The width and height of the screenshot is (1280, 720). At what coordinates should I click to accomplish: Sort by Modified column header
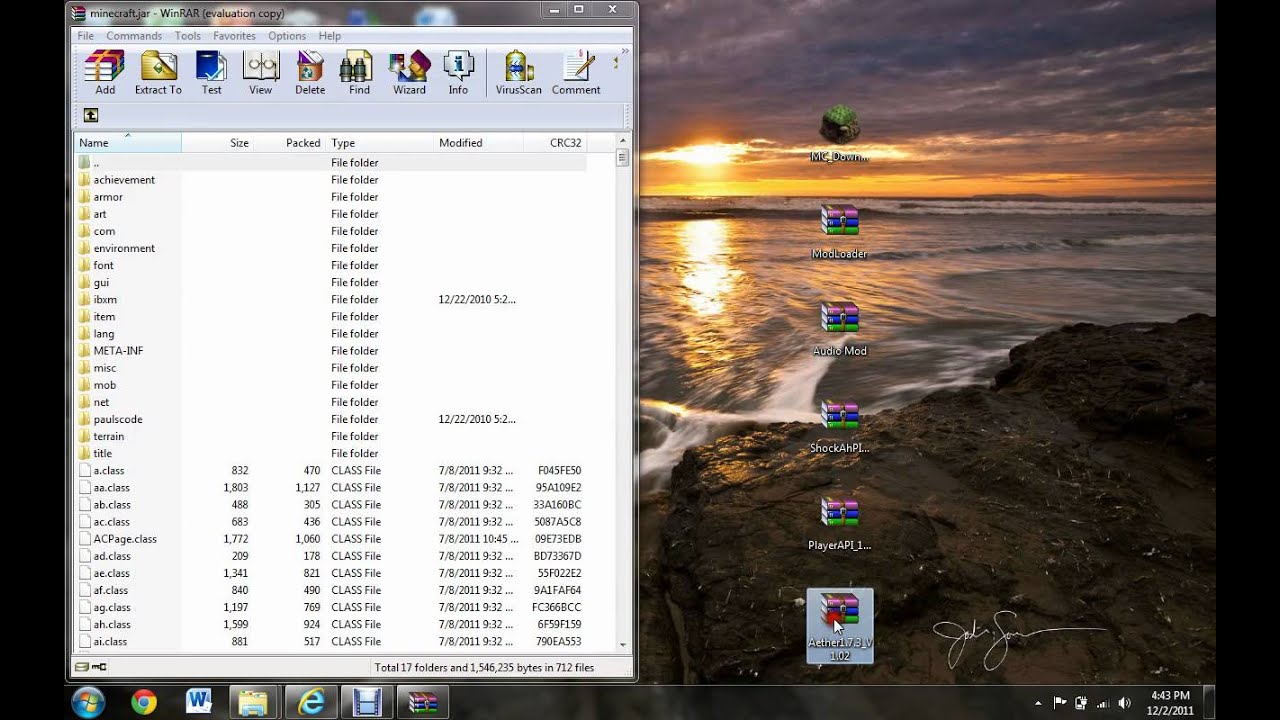(478, 143)
